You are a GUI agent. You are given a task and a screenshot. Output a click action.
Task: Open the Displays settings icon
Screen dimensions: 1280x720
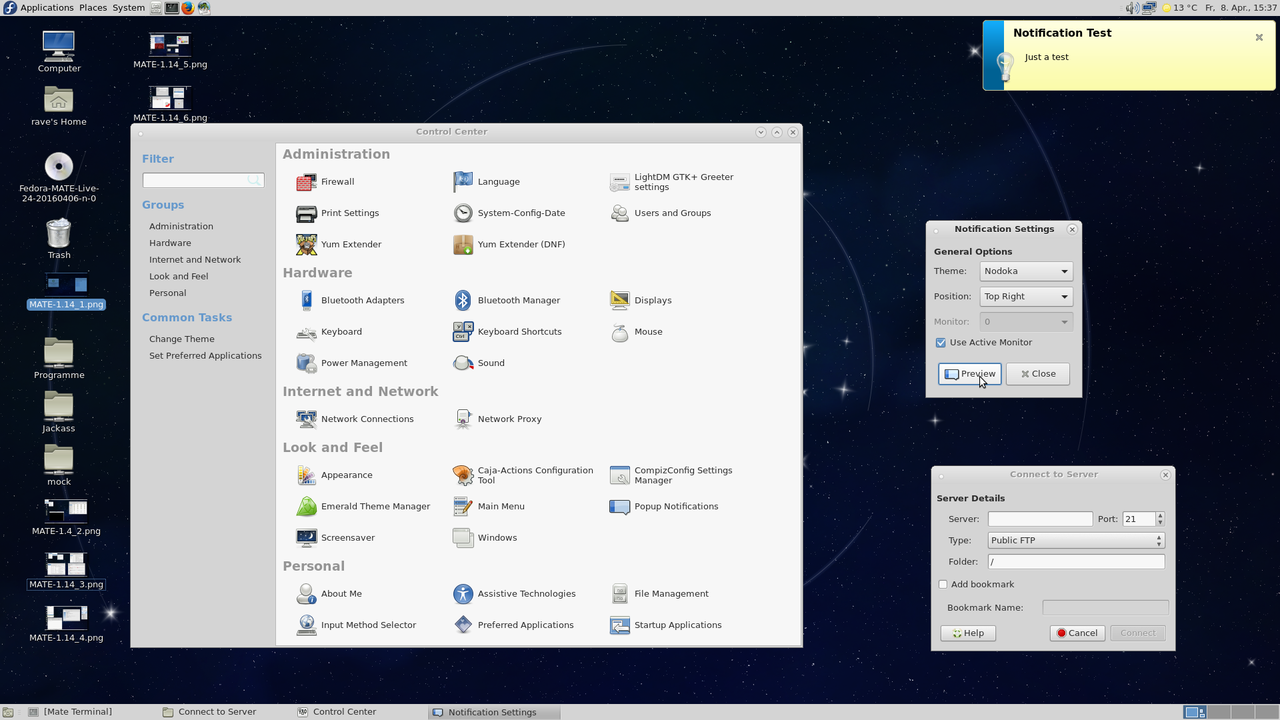(619, 300)
